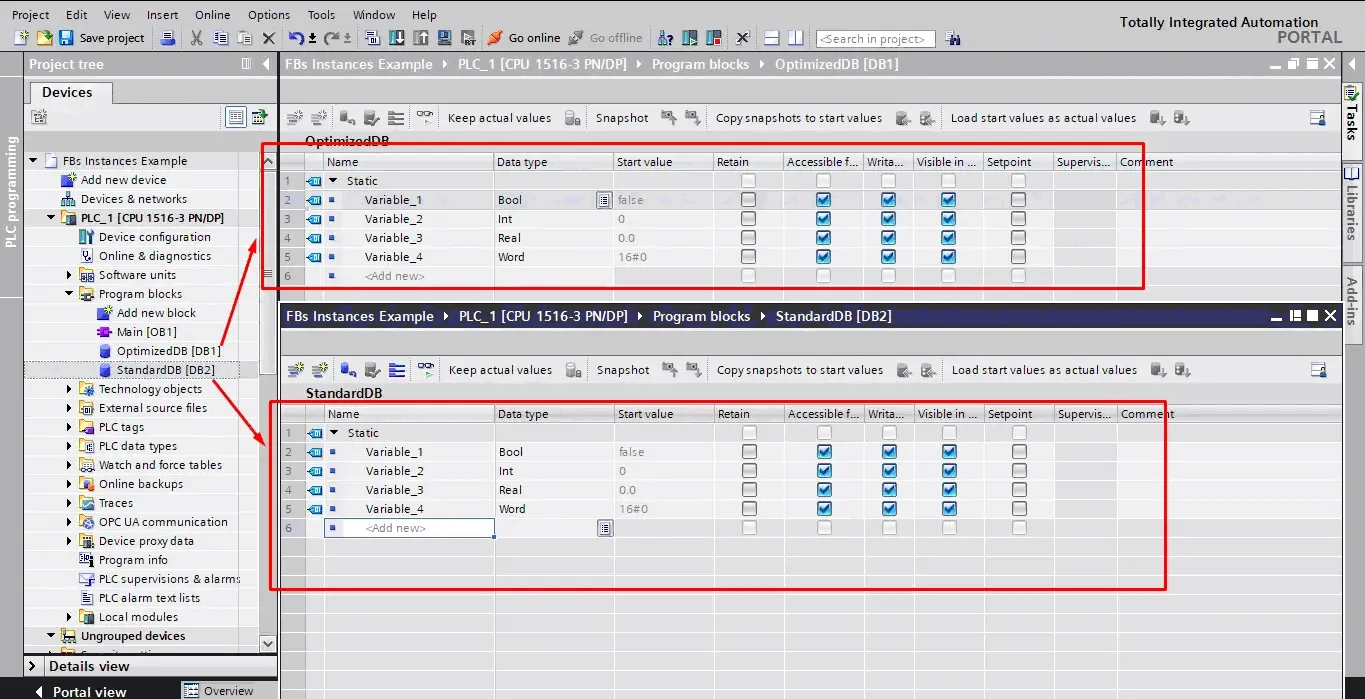
Task: Click the Open project icon
Action: click(x=44, y=38)
